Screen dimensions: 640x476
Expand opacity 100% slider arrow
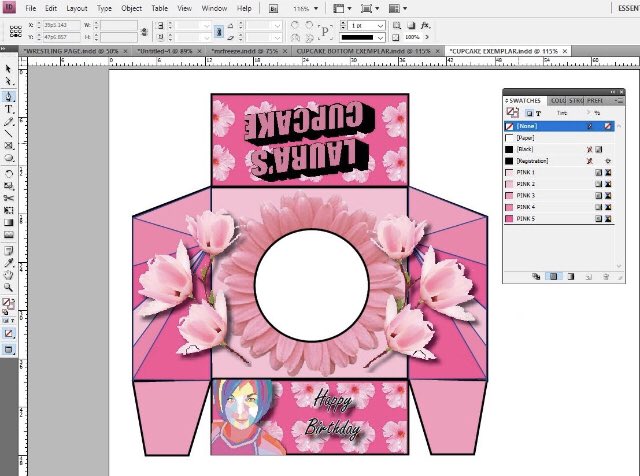[x=427, y=37]
